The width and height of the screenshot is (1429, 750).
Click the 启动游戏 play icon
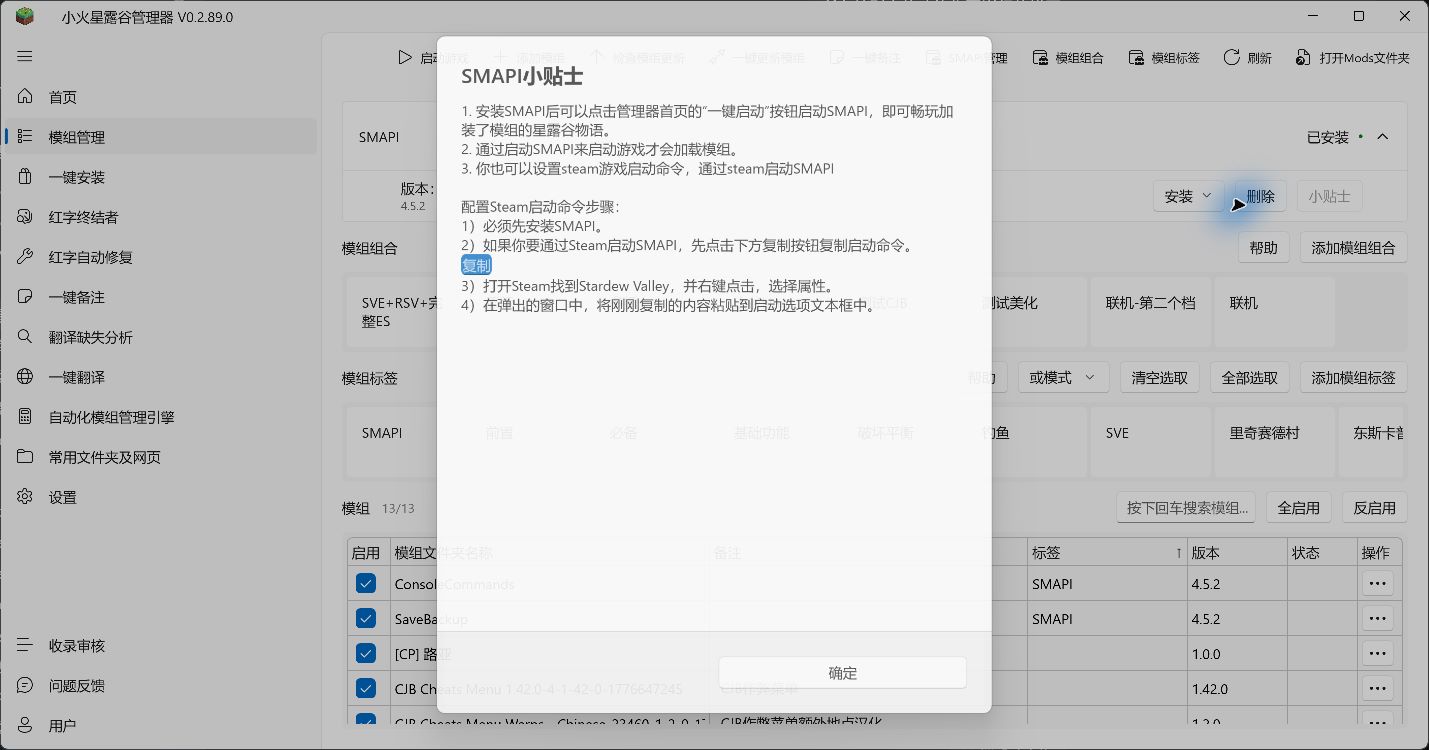pyautogui.click(x=405, y=58)
